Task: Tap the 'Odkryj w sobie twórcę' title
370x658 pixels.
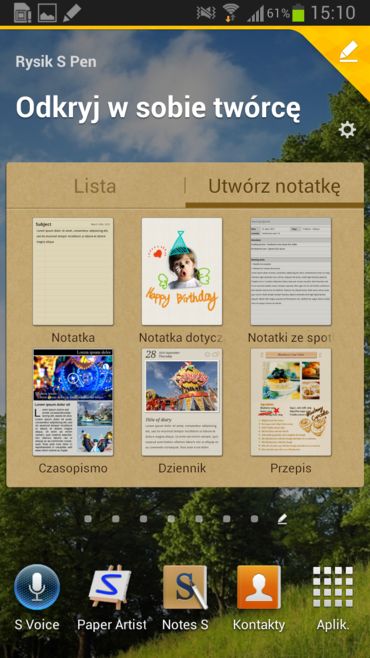Action: (158, 109)
